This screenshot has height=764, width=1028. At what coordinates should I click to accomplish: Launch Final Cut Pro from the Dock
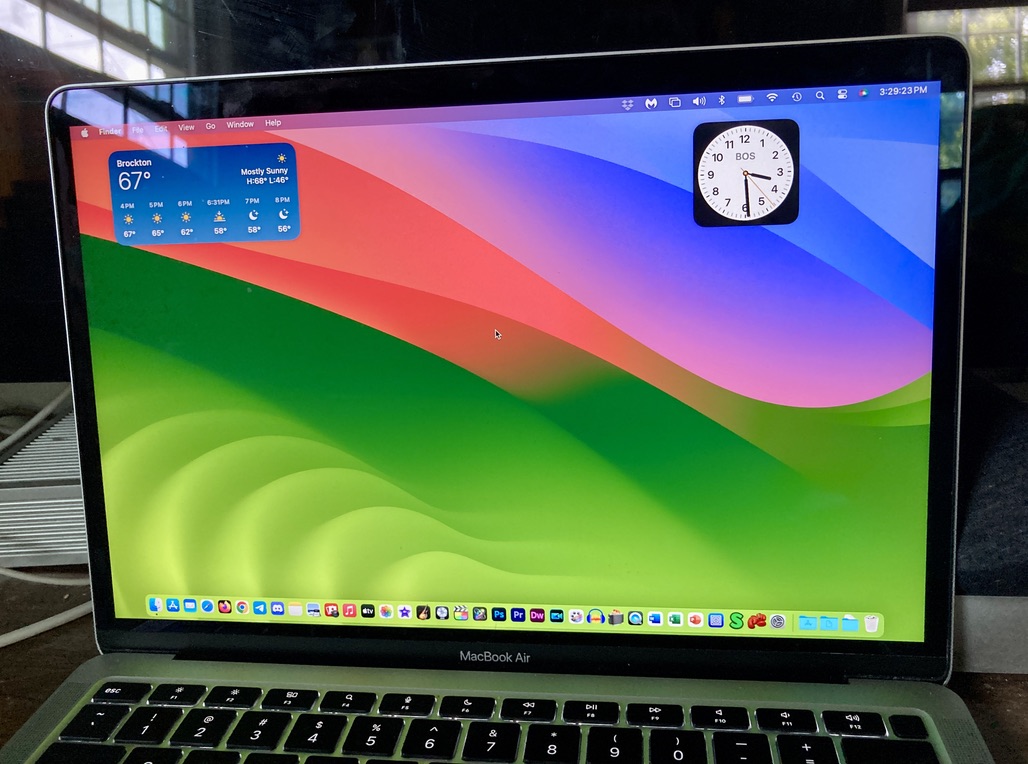pos(461,614)
